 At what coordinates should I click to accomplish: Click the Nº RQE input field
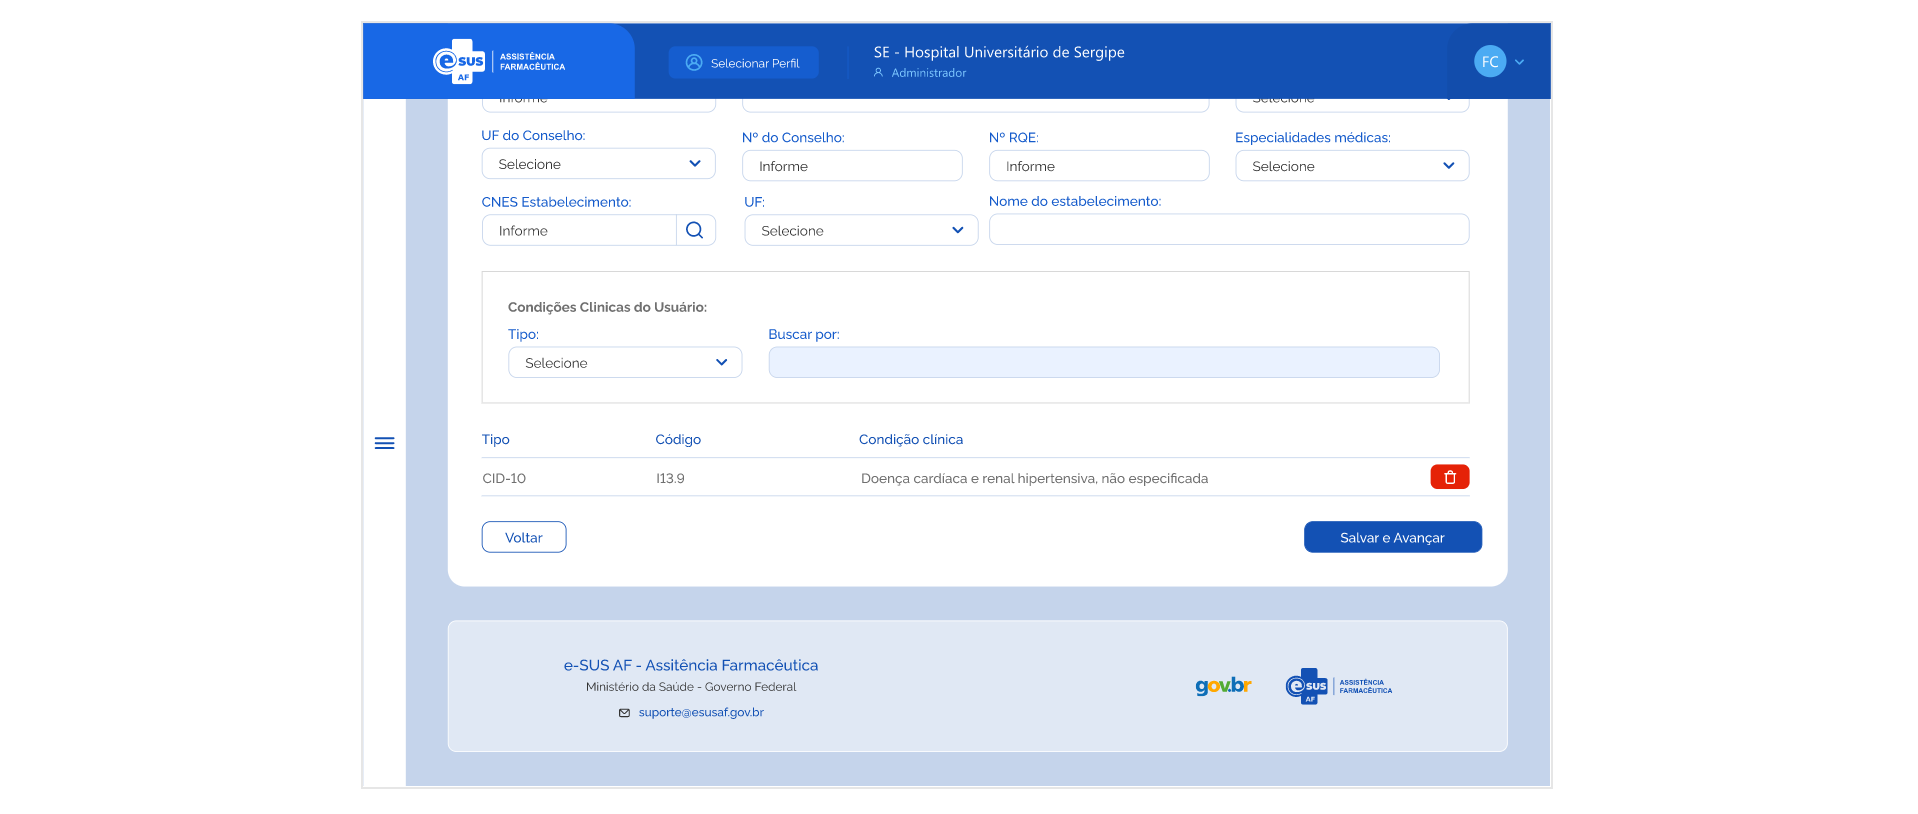(1098, 166)
